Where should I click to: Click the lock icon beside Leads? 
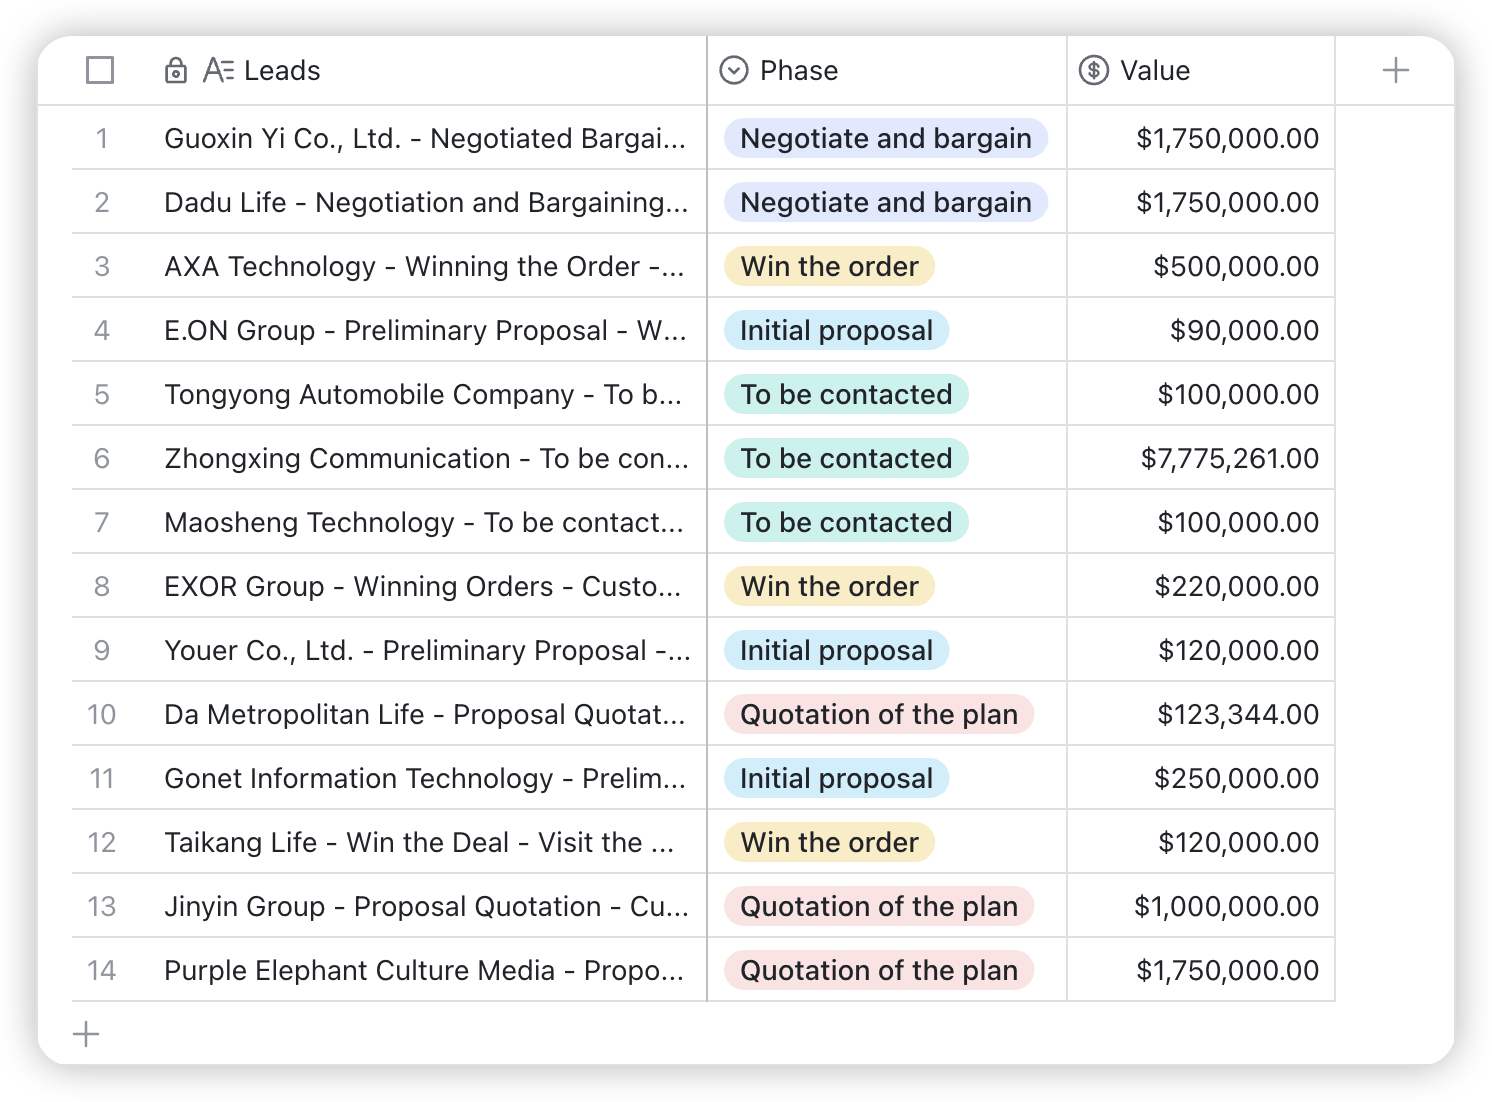point(176,70)
